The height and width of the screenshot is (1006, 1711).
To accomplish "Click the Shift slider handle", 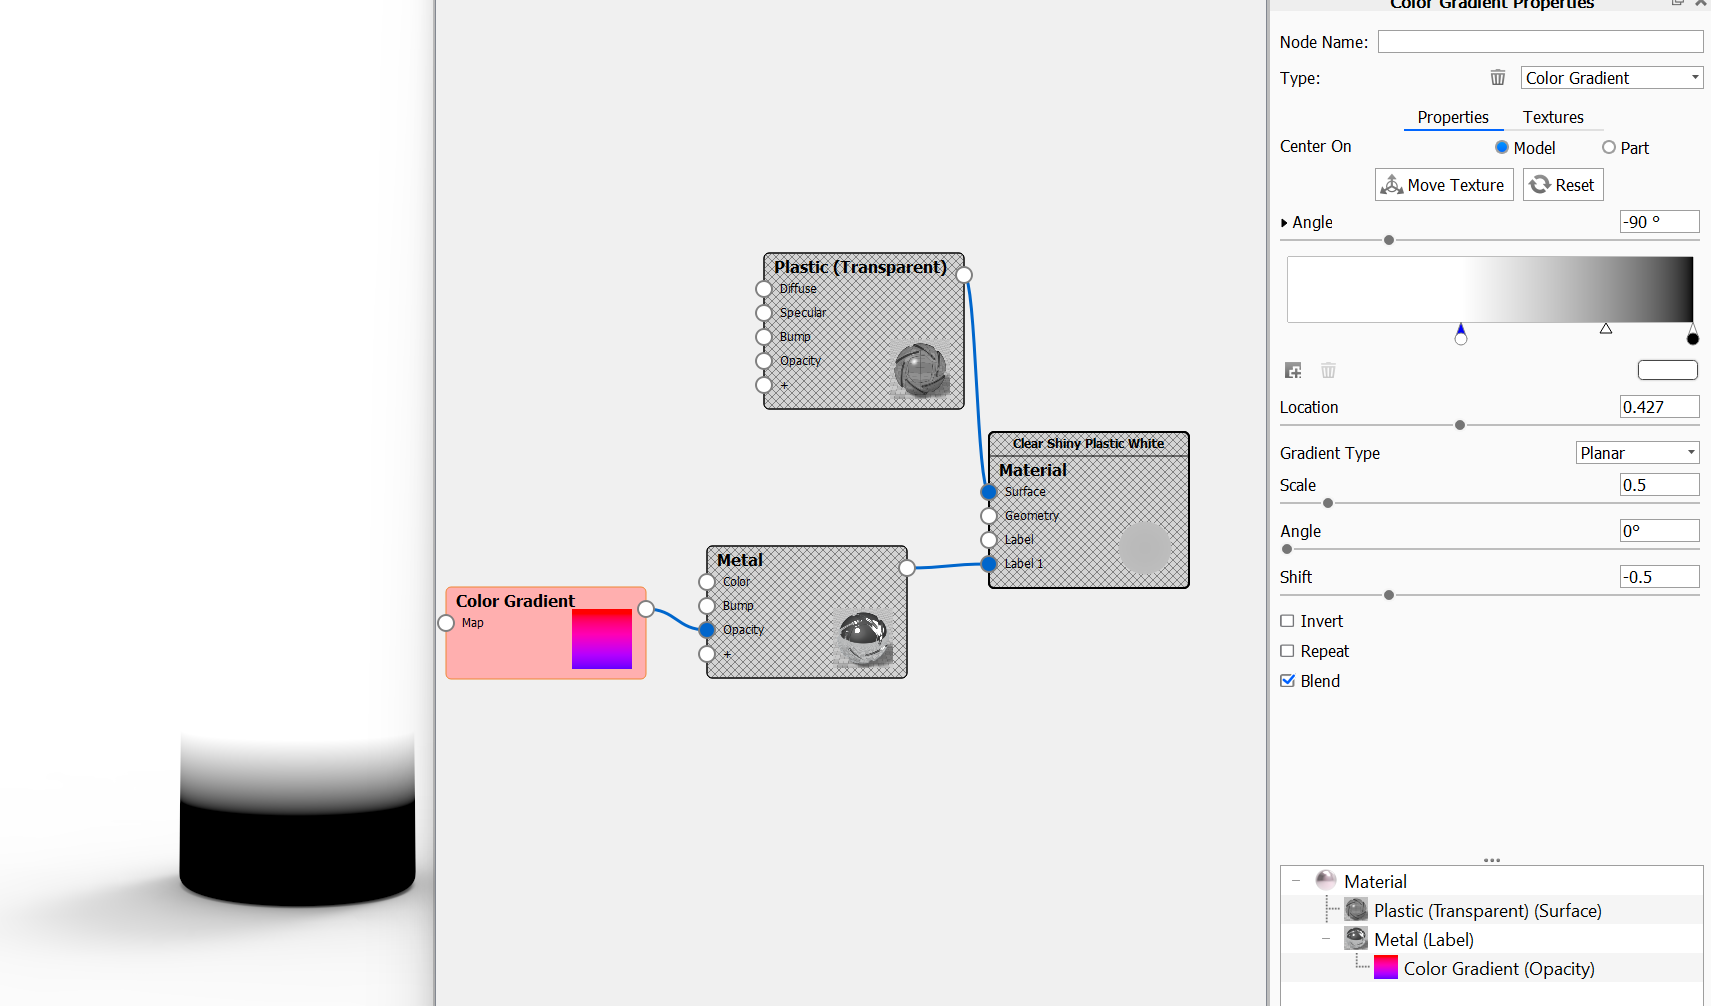I will click(x=1389, y=595).
